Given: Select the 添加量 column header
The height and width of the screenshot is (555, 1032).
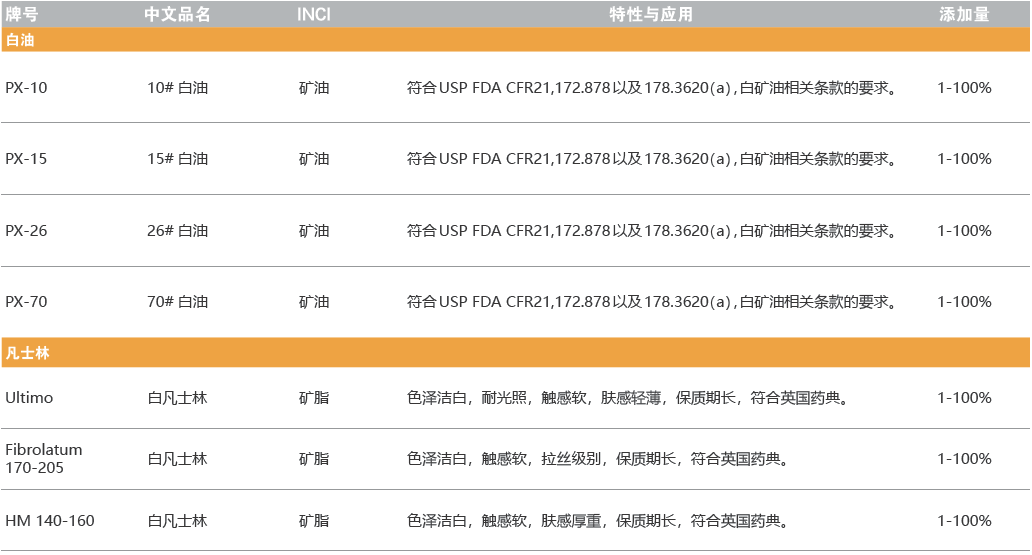Looking at the screenshot, I should 964,14.
